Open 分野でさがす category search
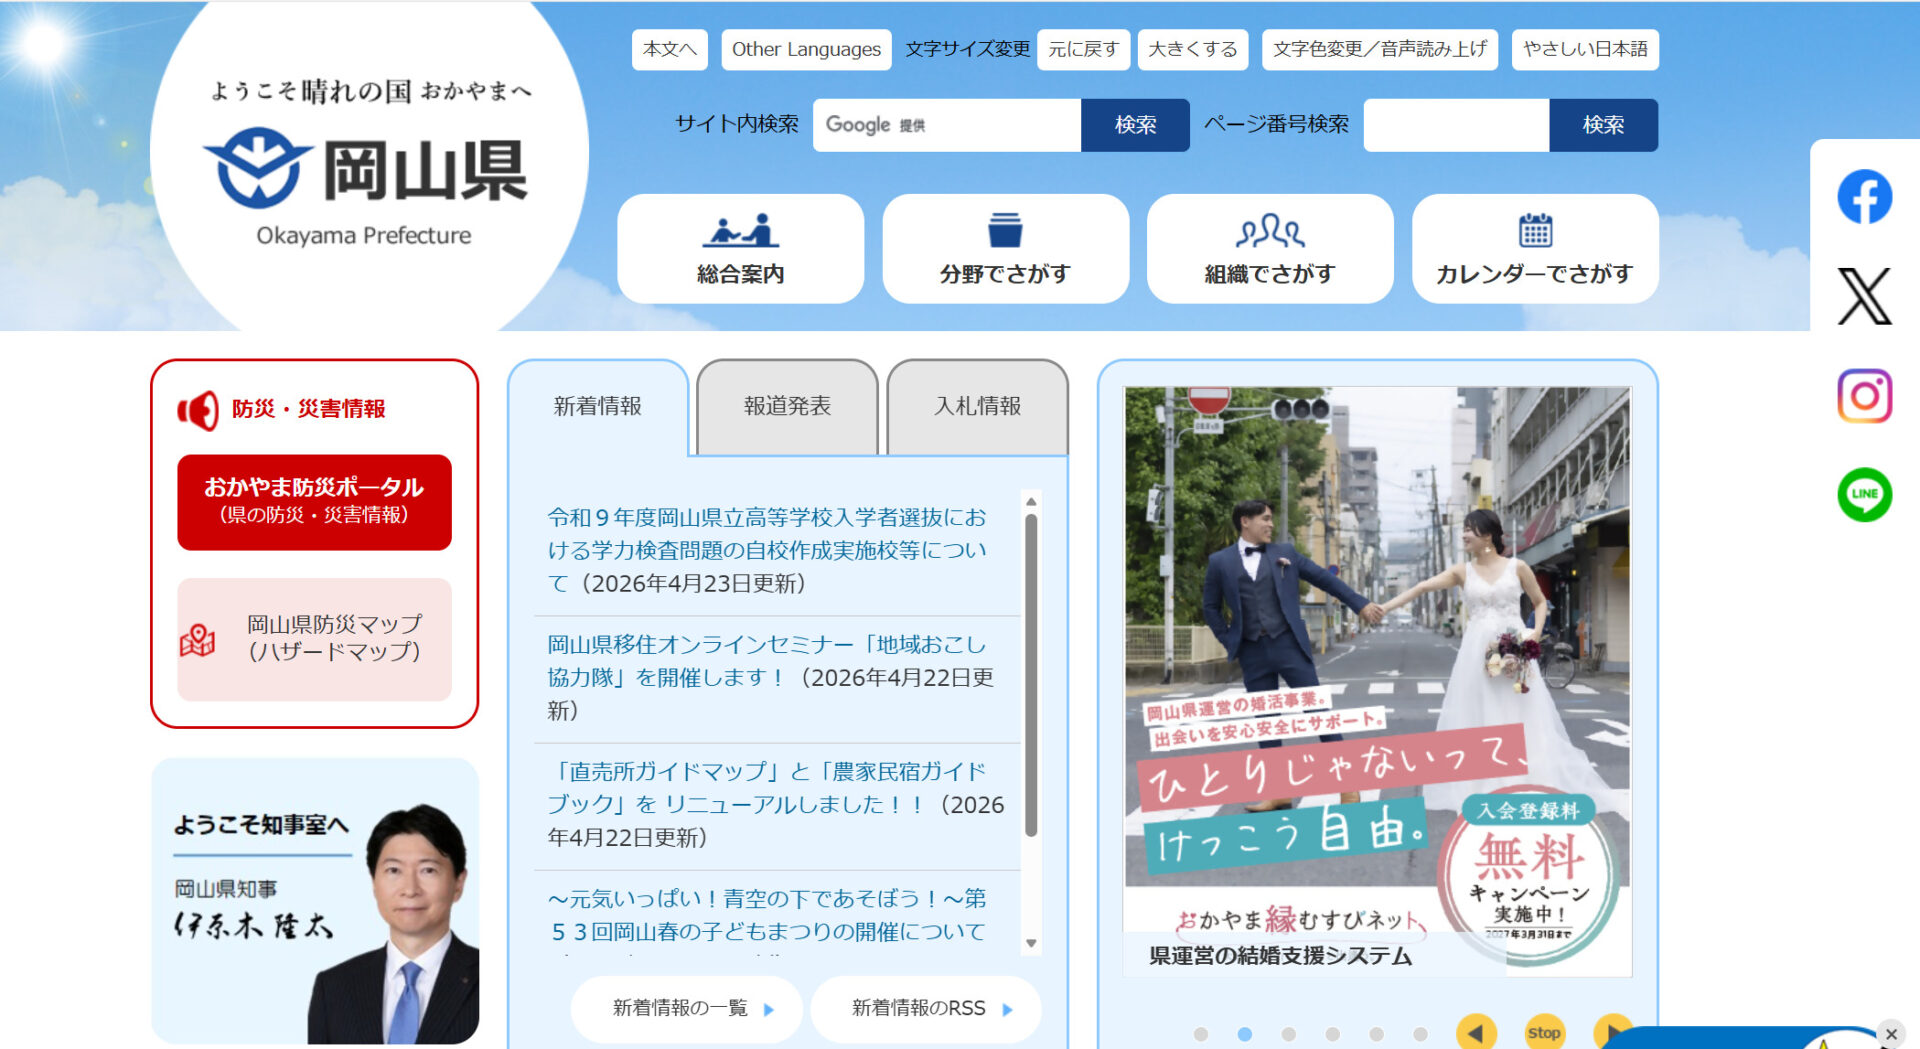 point(1005,248)
